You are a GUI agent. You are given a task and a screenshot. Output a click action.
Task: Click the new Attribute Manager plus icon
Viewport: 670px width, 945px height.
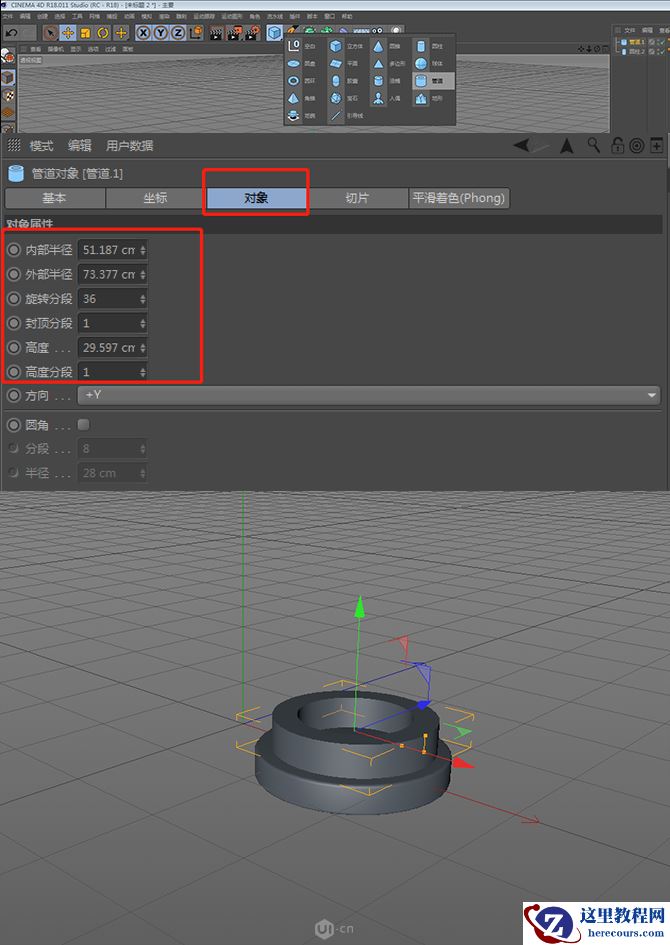657,145
